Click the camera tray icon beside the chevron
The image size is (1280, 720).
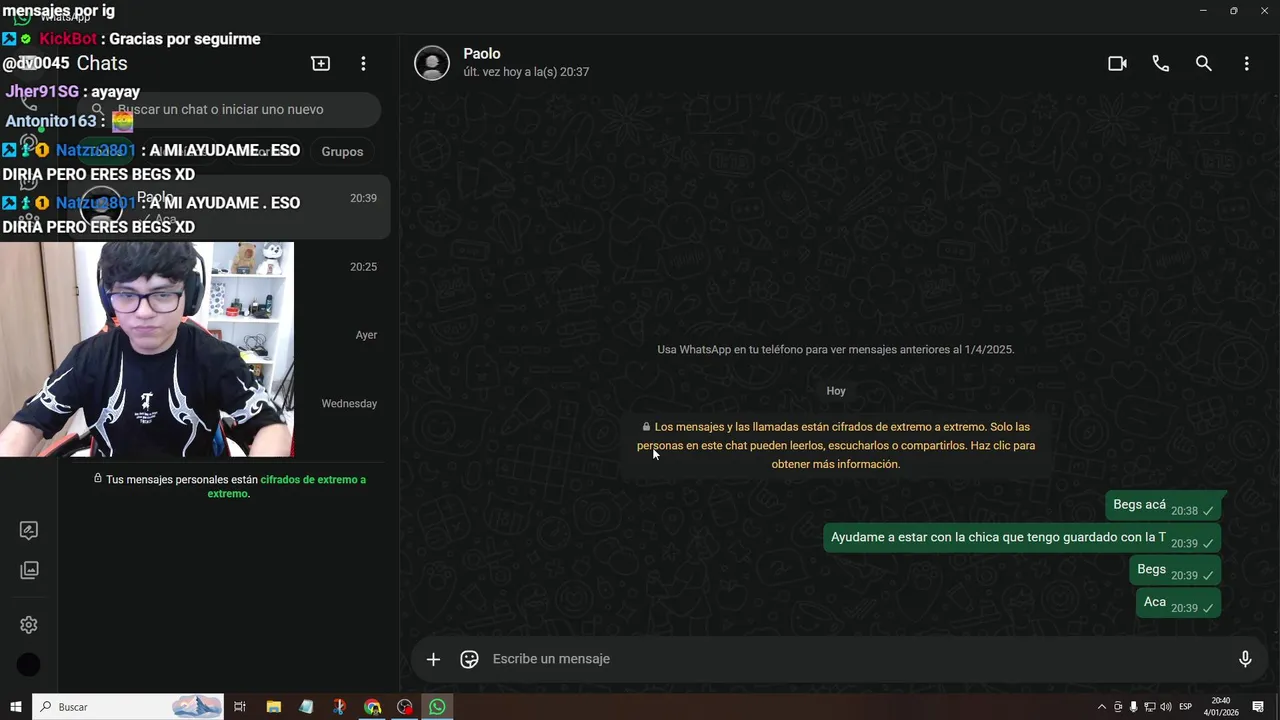point(1118,707)
